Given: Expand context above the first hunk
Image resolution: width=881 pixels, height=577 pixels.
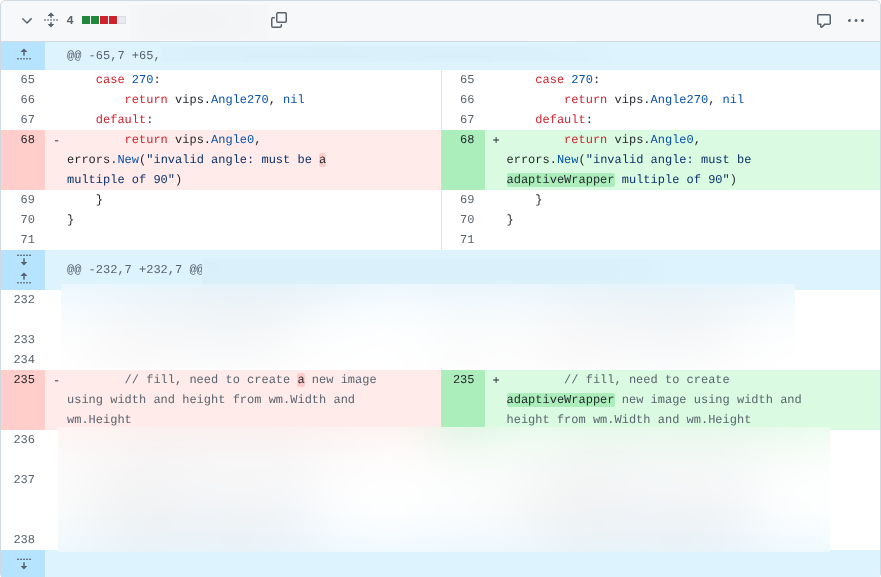Looking at the screenshot, I should tap(24, 55).
